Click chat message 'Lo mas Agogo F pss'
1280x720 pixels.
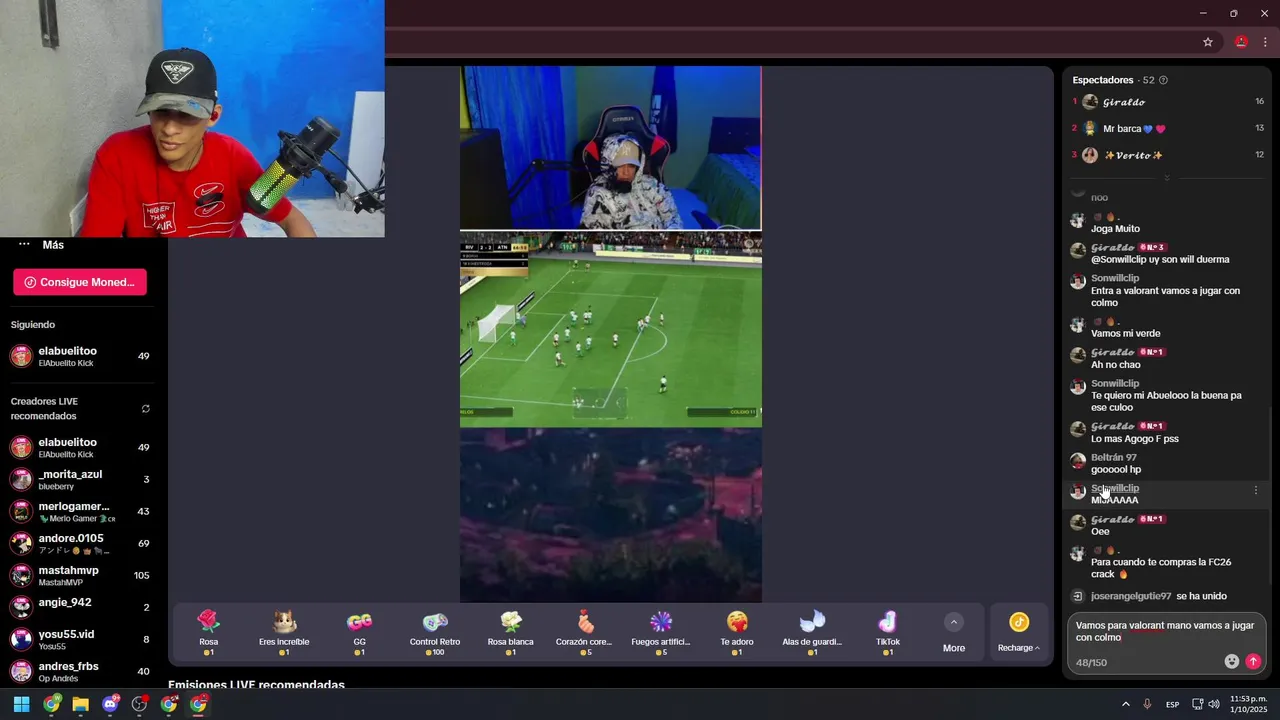point(1135,439)
